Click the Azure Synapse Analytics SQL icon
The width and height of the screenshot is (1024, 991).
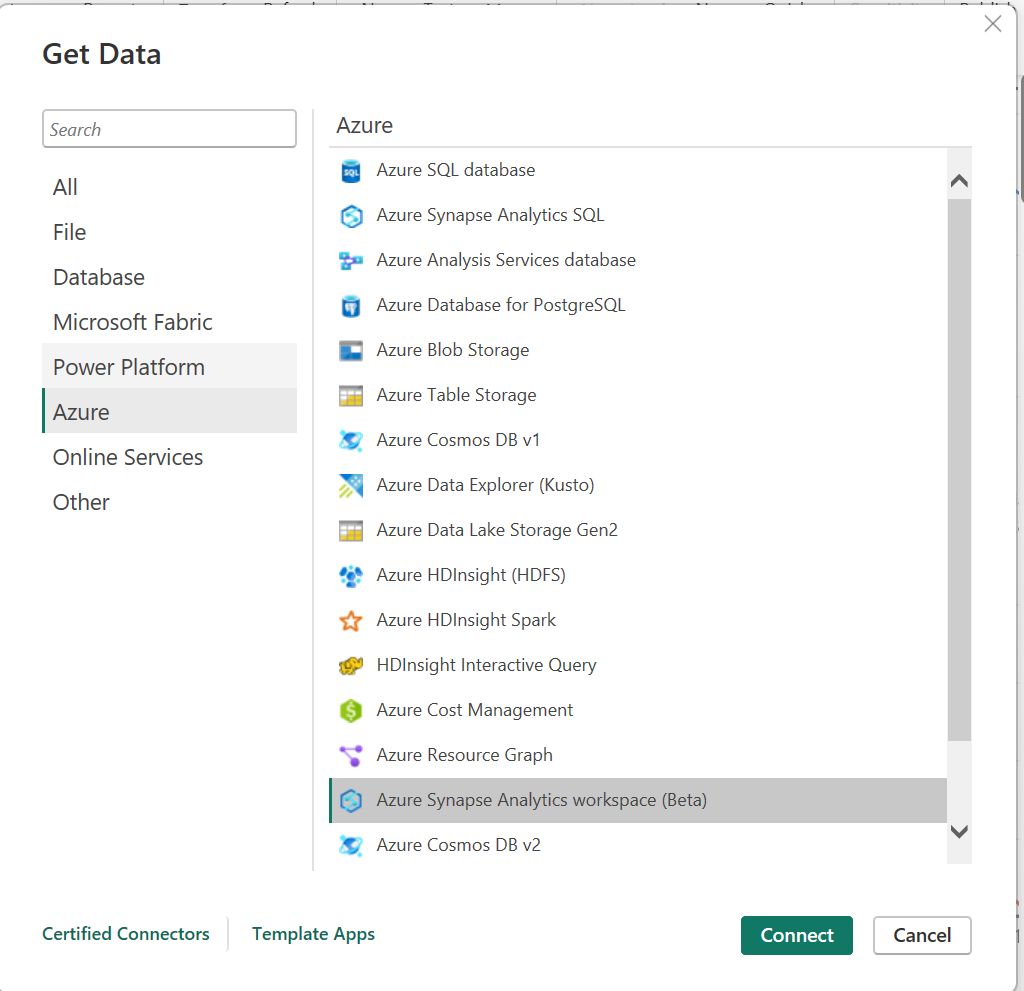tap(353, 215)
